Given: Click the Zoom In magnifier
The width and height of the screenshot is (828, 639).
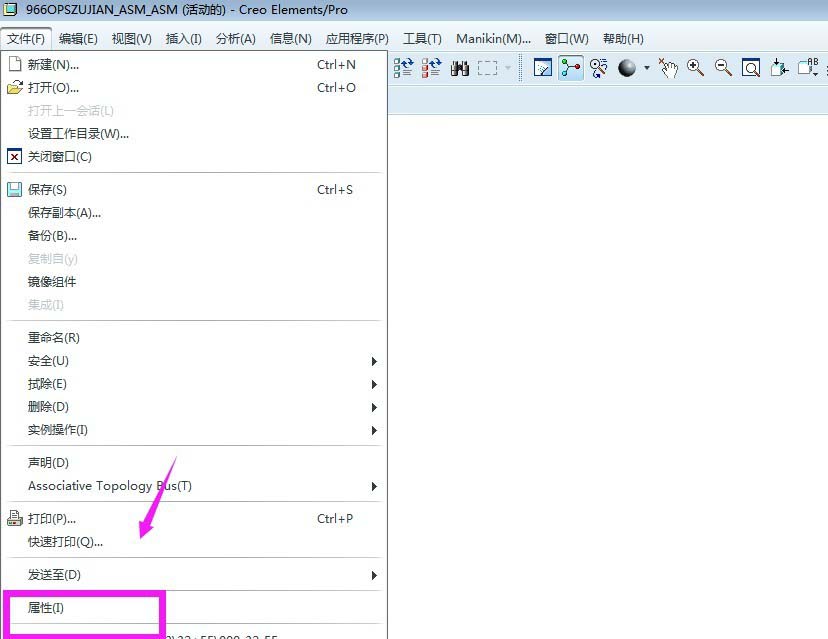Looking at the screenshot, I should (695, 68).
